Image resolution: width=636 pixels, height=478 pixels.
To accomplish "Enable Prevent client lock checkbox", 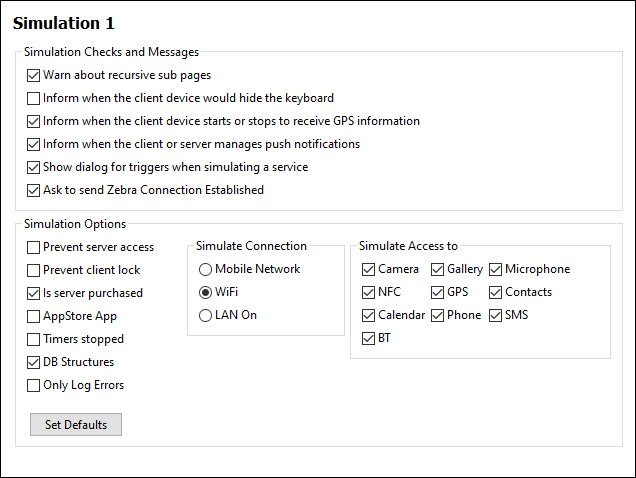I will tap(34, 270).
